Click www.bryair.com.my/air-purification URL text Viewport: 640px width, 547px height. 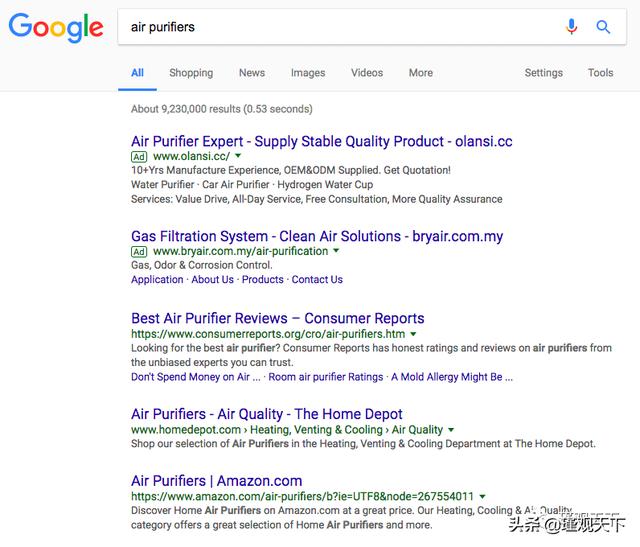(240, 251)
